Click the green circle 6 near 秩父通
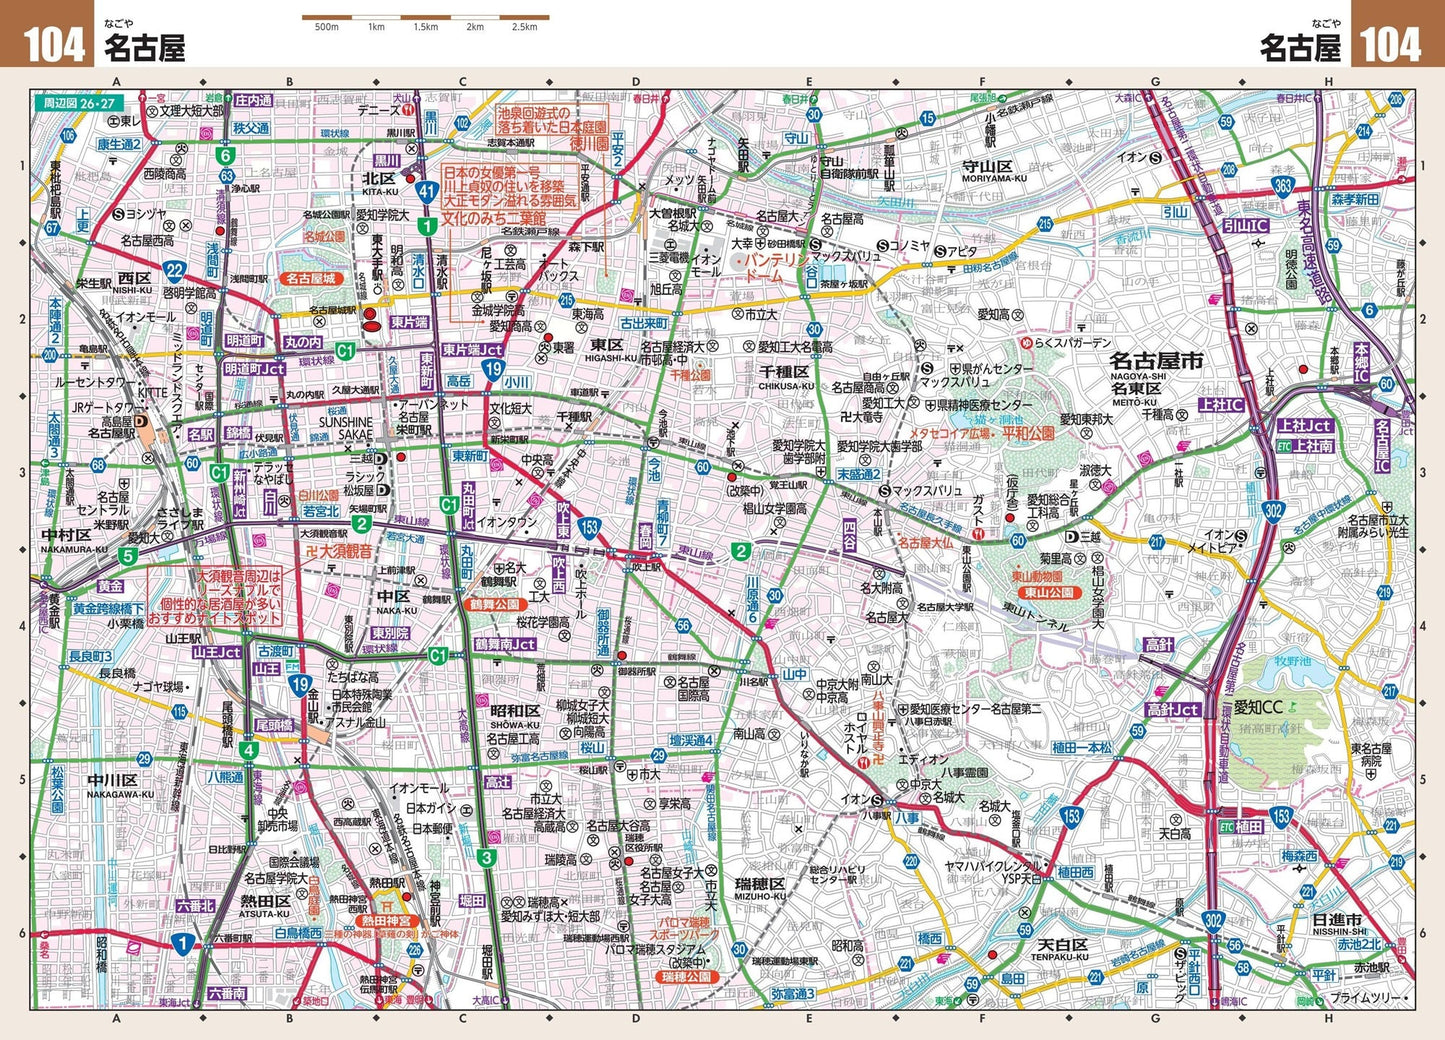Viewport: 1445px width, 1040px height. [226, 155]
